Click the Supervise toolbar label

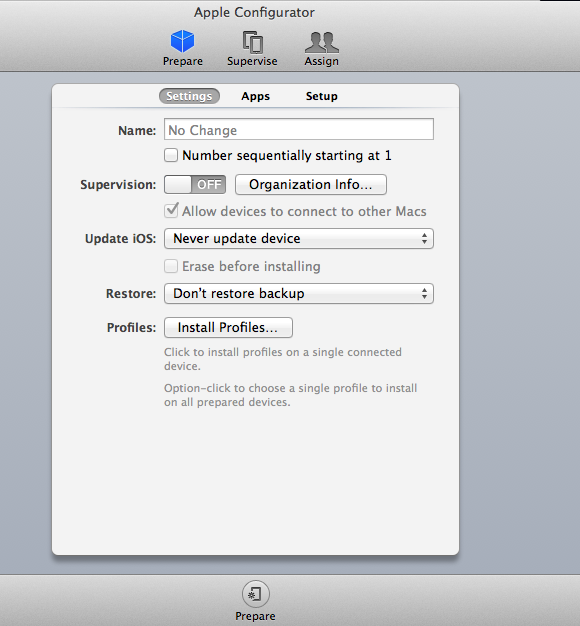[252, 61]
